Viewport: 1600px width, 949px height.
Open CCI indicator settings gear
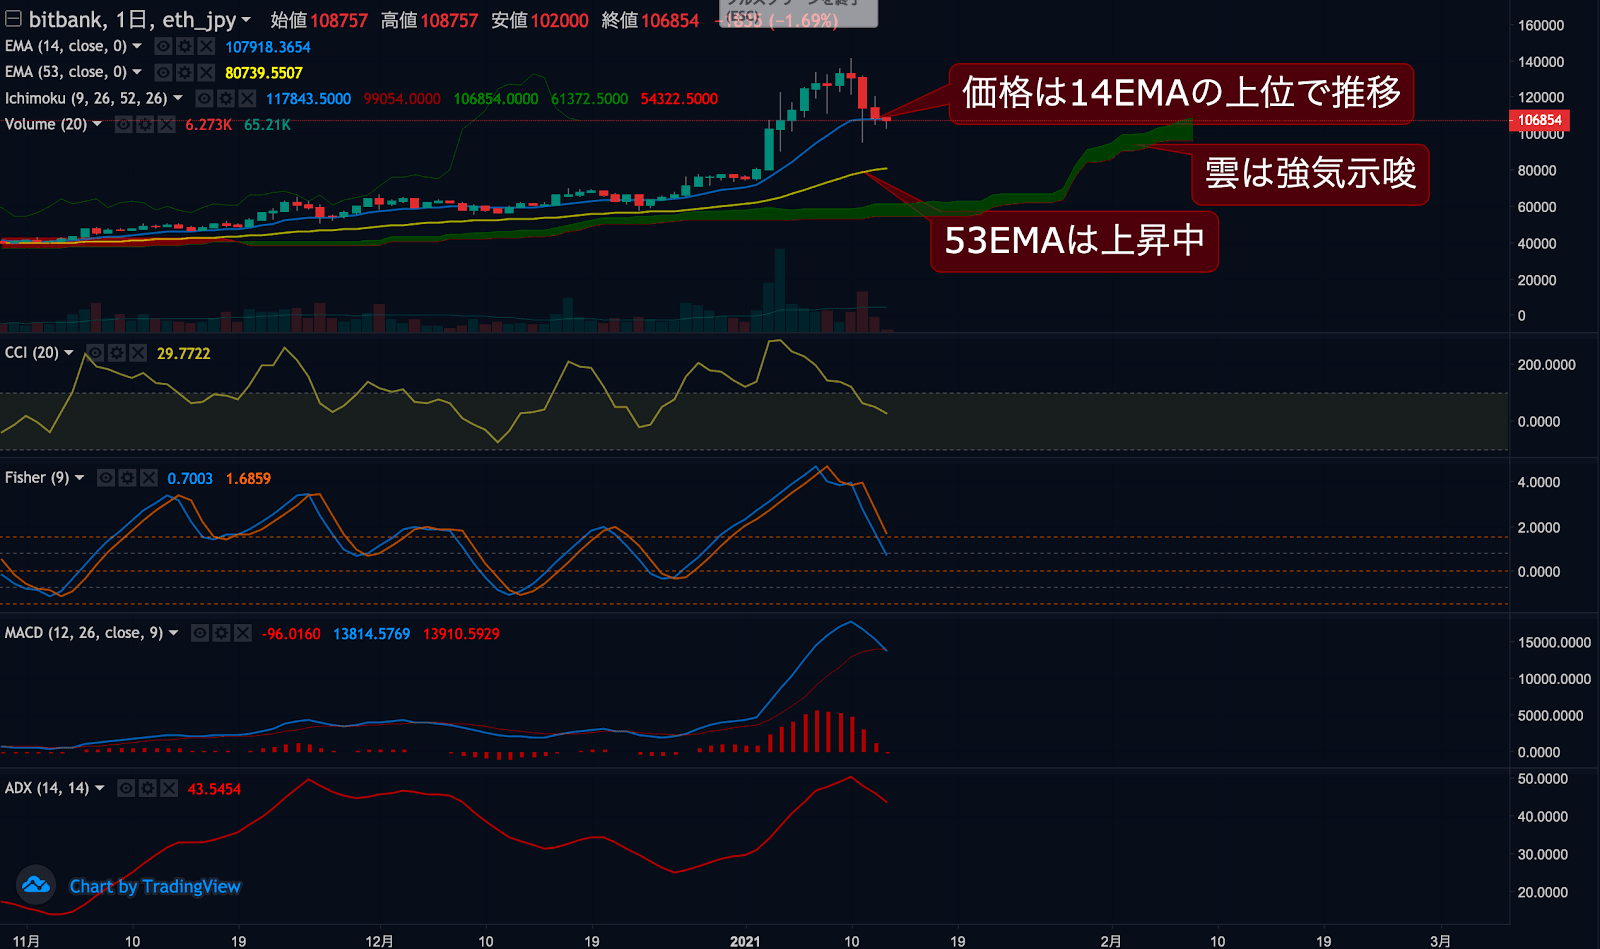117,353
